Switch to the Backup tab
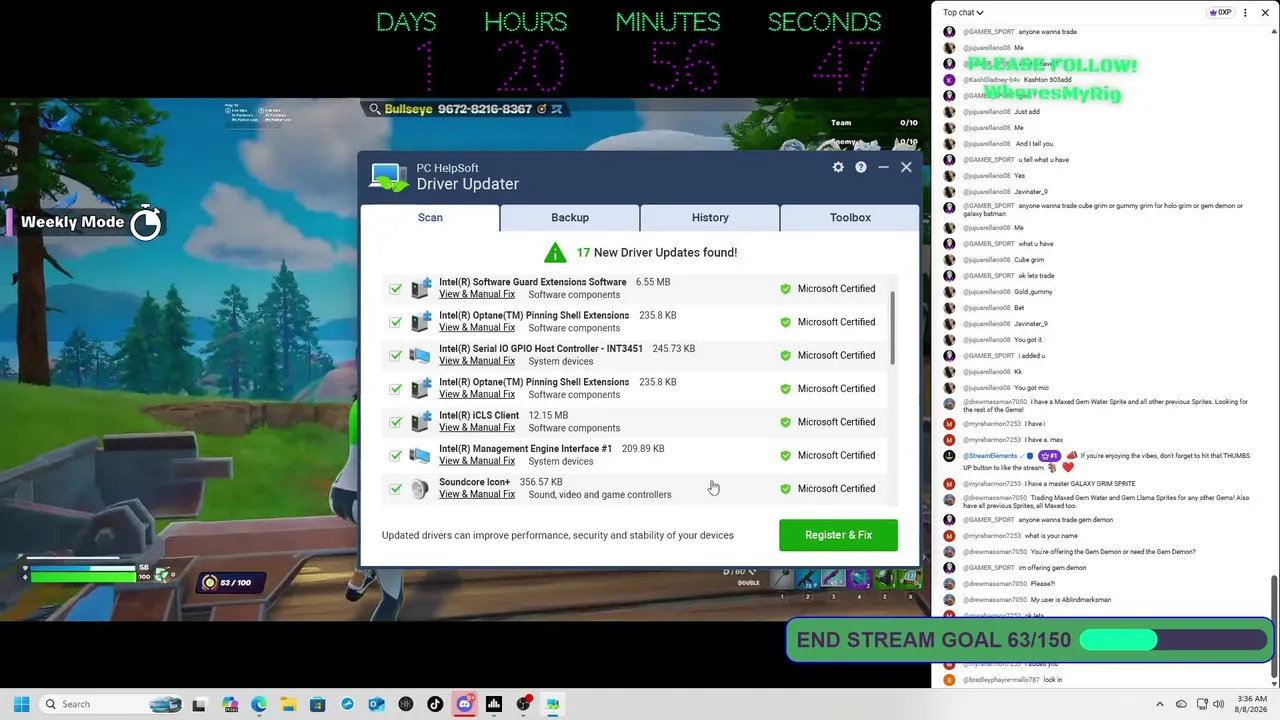Viewport: 1280px width, 720px height. pyautogui.click(x=570, y=217)
